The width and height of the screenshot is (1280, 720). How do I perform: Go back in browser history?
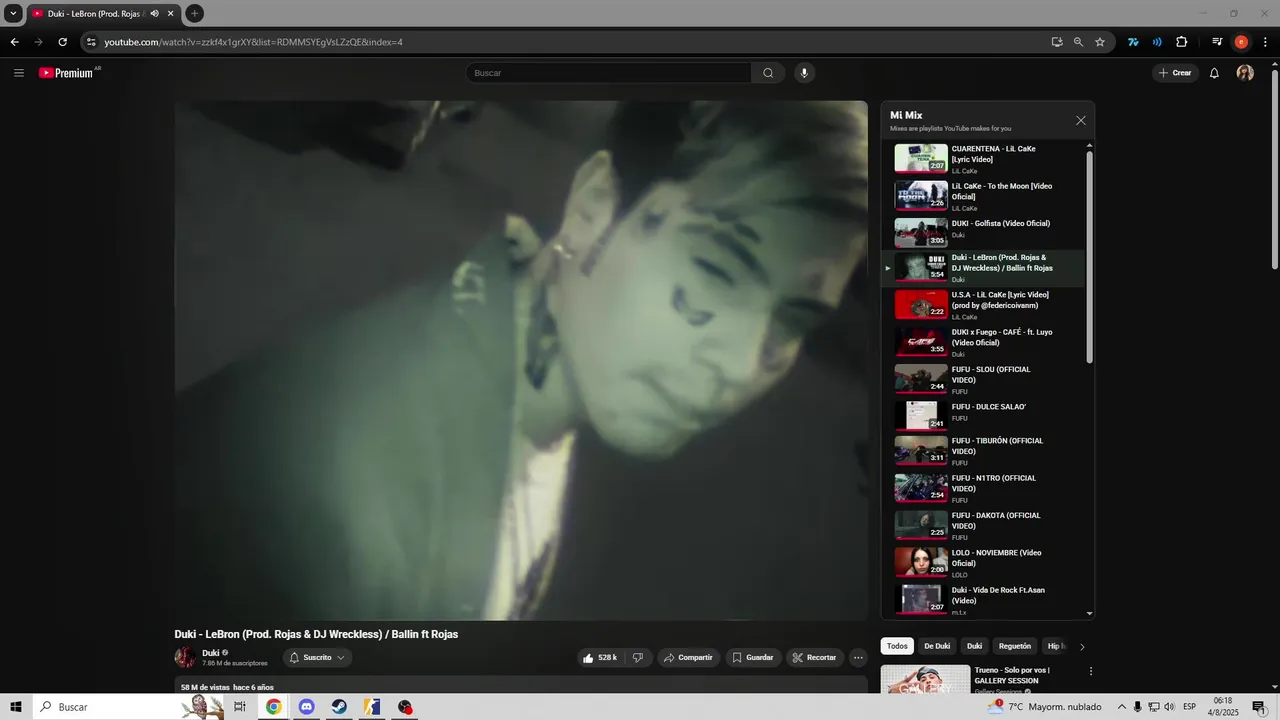[14, 42]
